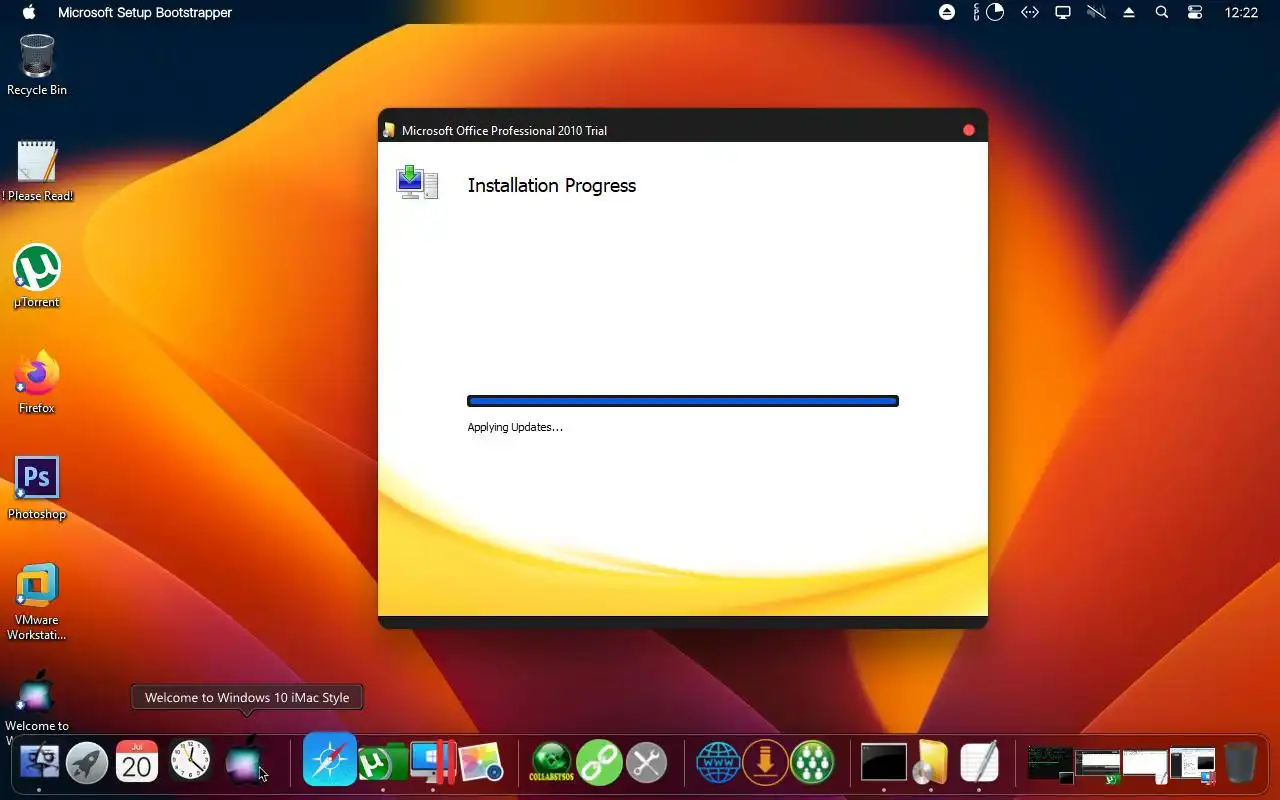Viewport: 1280px width, 800px height.
Task: Click the 12:22 clock in menu bar
Action: click(x=1241, y=13)
